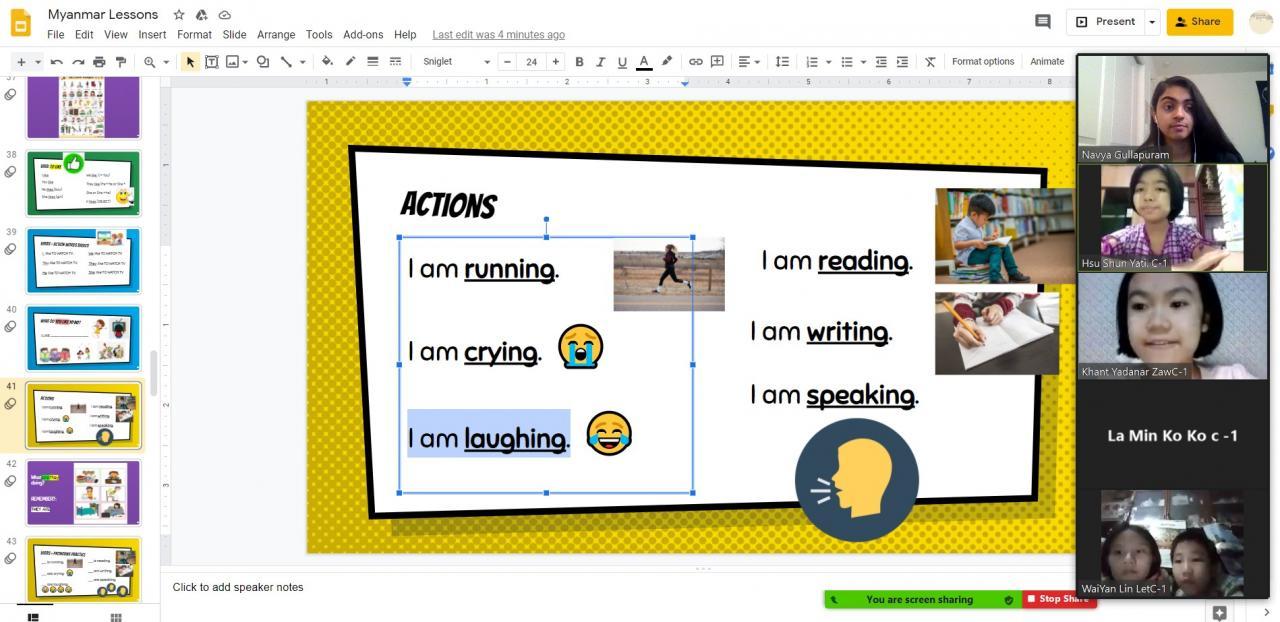Image resolution: width=1280 pixels, height=622 pixels.
Task: Print the presentation using the printer icon
Action: (x=99, y=62)
